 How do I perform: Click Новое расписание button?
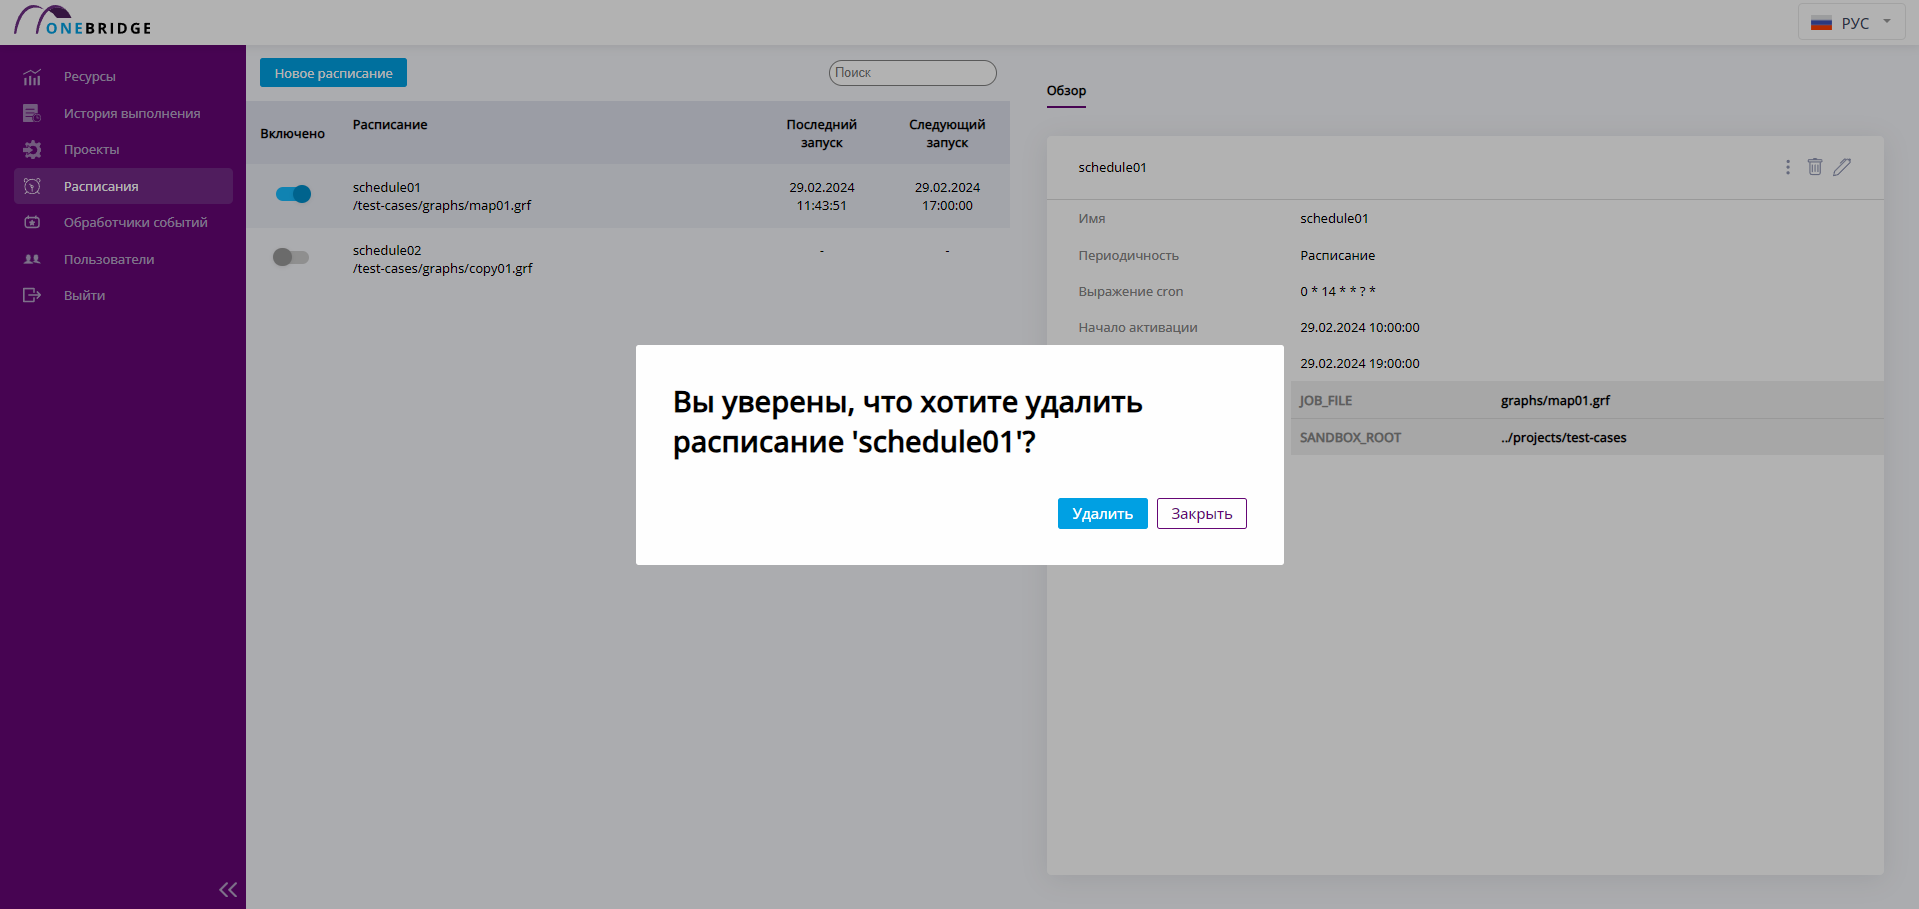pos(333,73)
